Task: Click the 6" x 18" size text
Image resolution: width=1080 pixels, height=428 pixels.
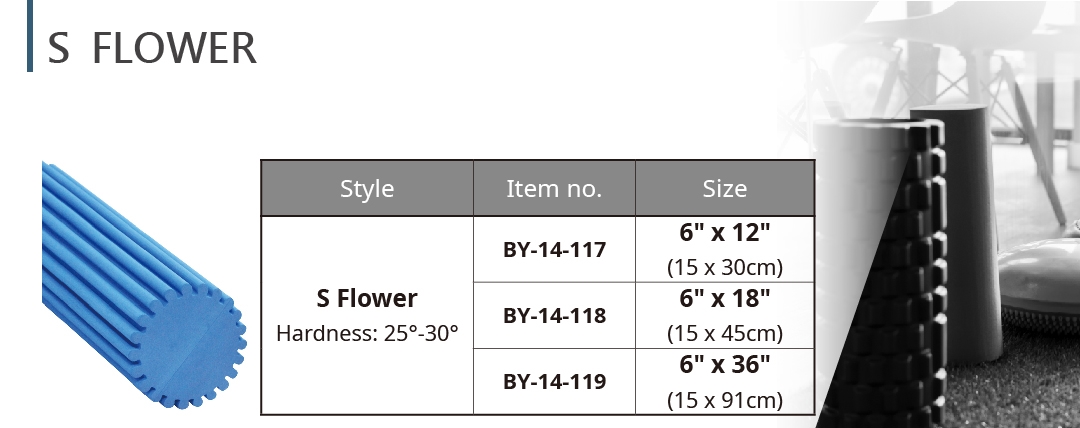Action: tap(725, 298)
